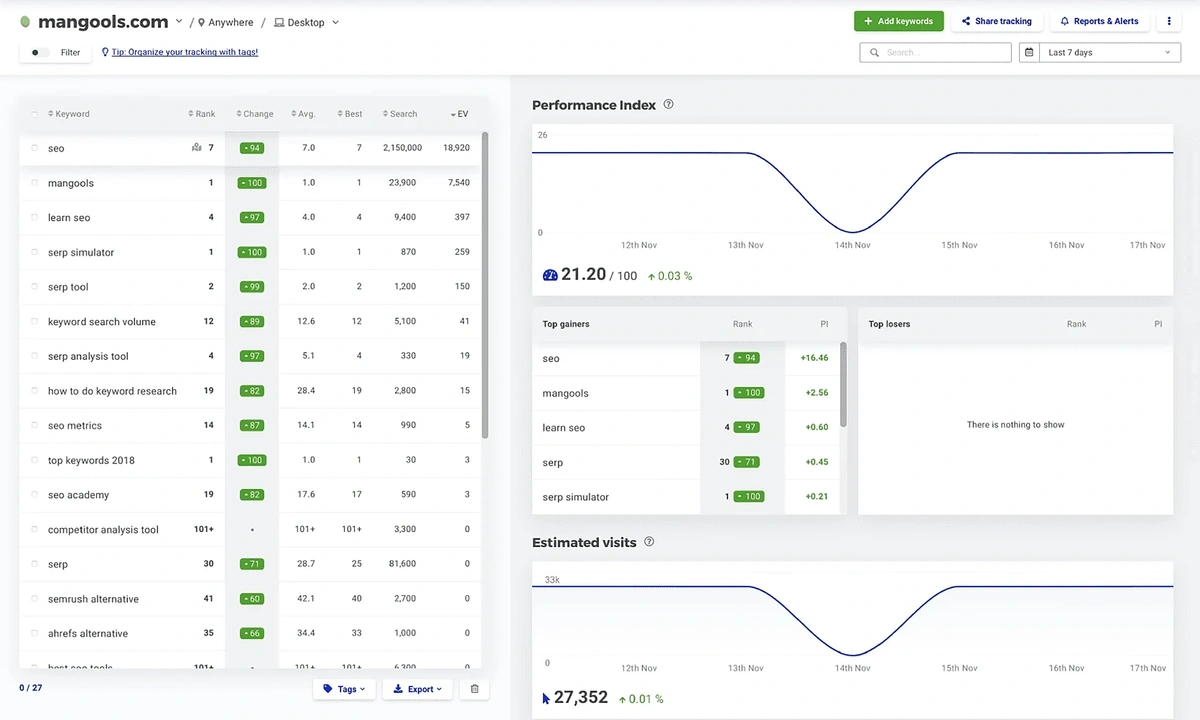Click the 18,920 EV value cell
The image size is (1200, 720).
456,148
